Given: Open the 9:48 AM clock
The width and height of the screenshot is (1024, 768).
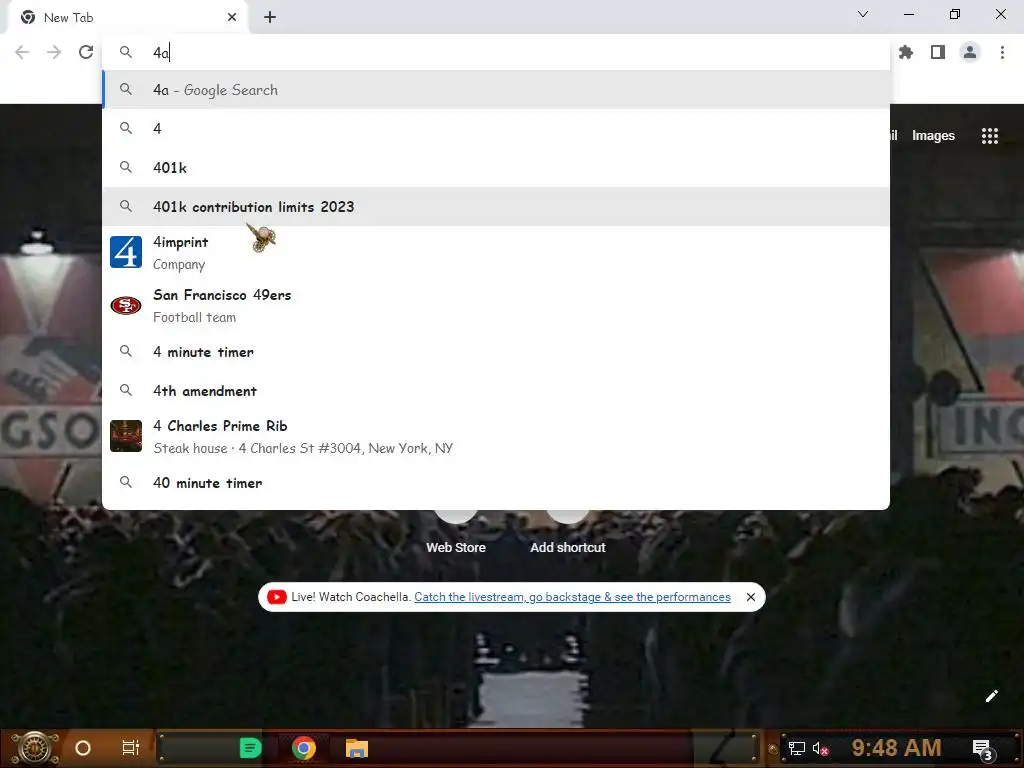Looking at the screenshot, I should pyautogui.click(x=896, y=747).
